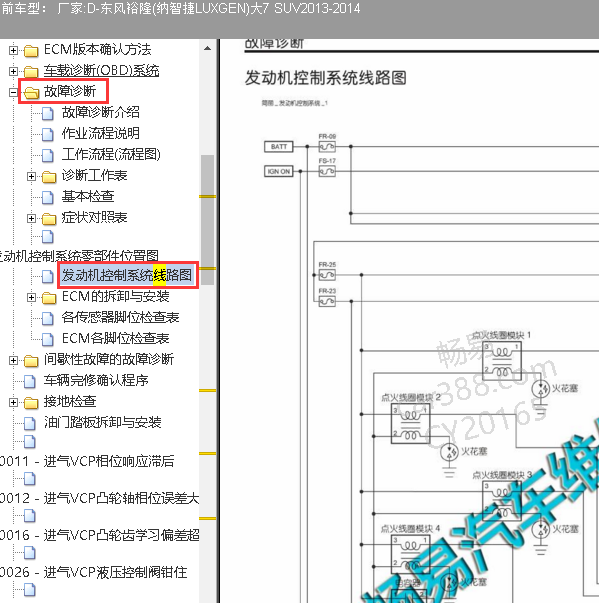
Task: Select the 接地检查 folder label
Action: click(x=70, y=401)
